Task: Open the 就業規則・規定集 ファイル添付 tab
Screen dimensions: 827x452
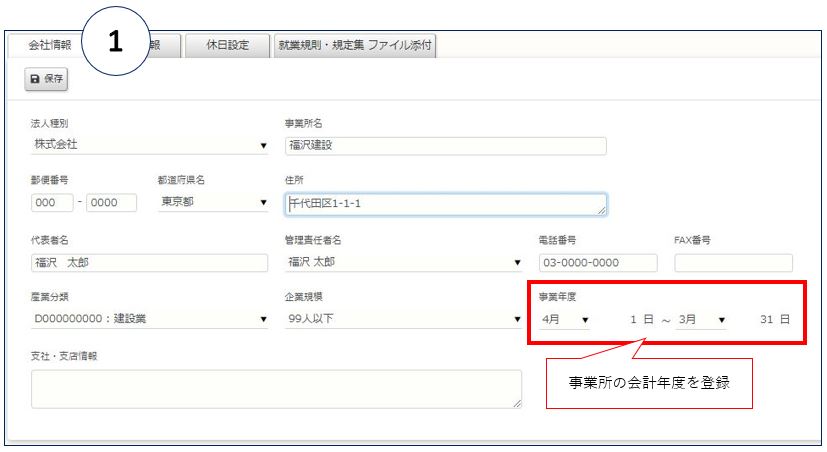Action: coord(355,46)
